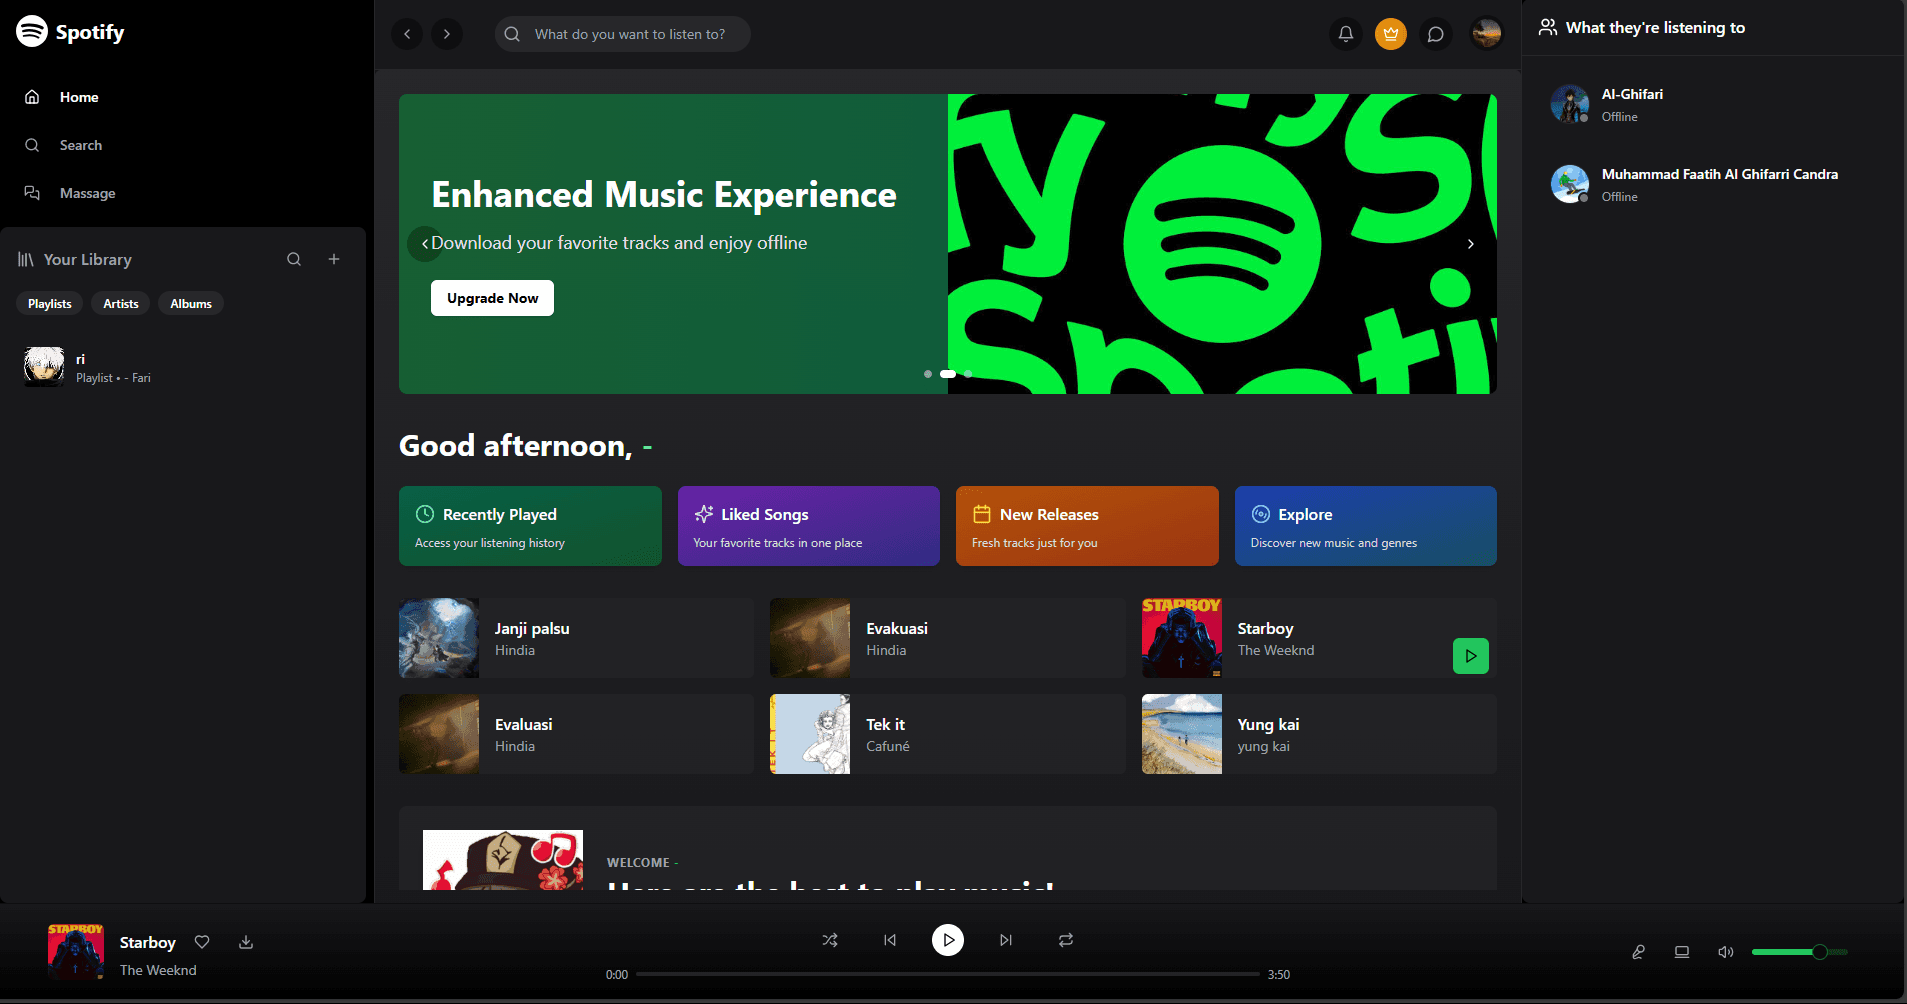Open the Evakuasi track tile
Viewport: 1907px width, 1004px height.
pyautogui.click(x=948, y=638)
